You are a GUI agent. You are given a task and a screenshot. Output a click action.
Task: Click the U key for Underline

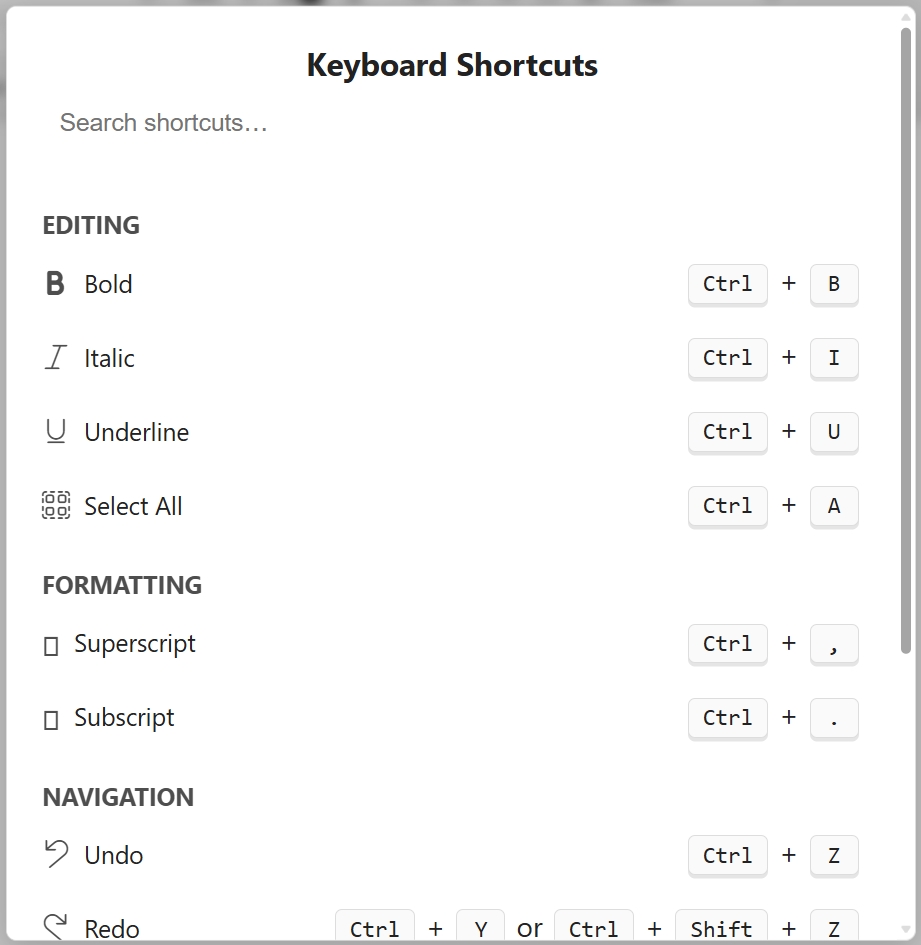[834, 432]
